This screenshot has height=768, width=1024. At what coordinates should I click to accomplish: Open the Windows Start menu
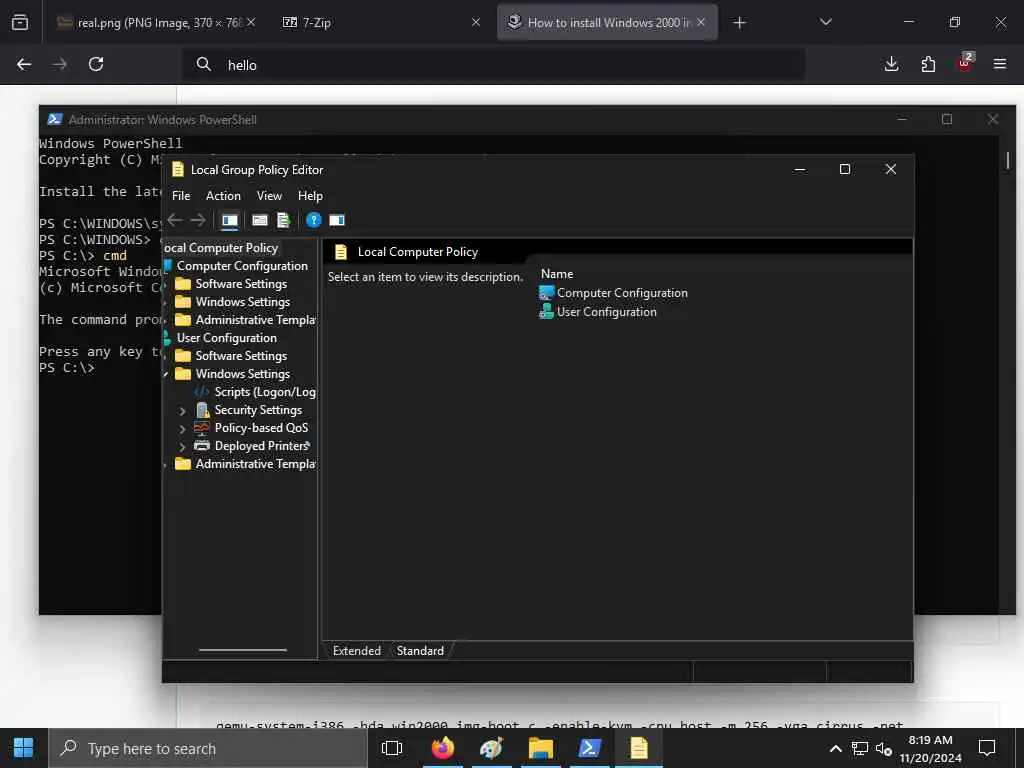24,748
